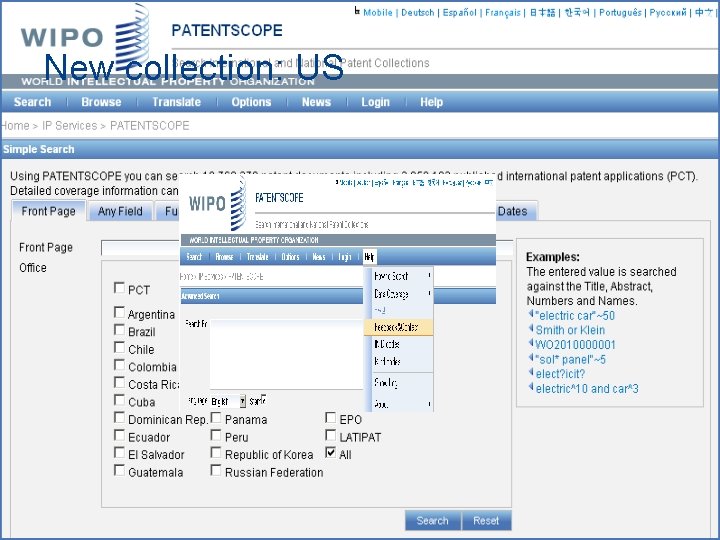The width and height of the screenshot is (720, 540).
Task: Open the Mobile version link
Action: (x=377, y=12)
